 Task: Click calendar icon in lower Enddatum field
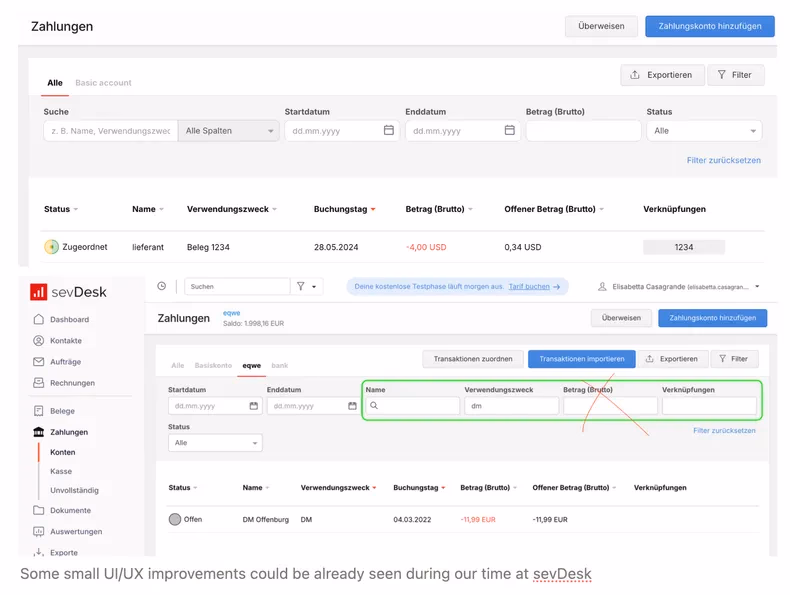352,406
